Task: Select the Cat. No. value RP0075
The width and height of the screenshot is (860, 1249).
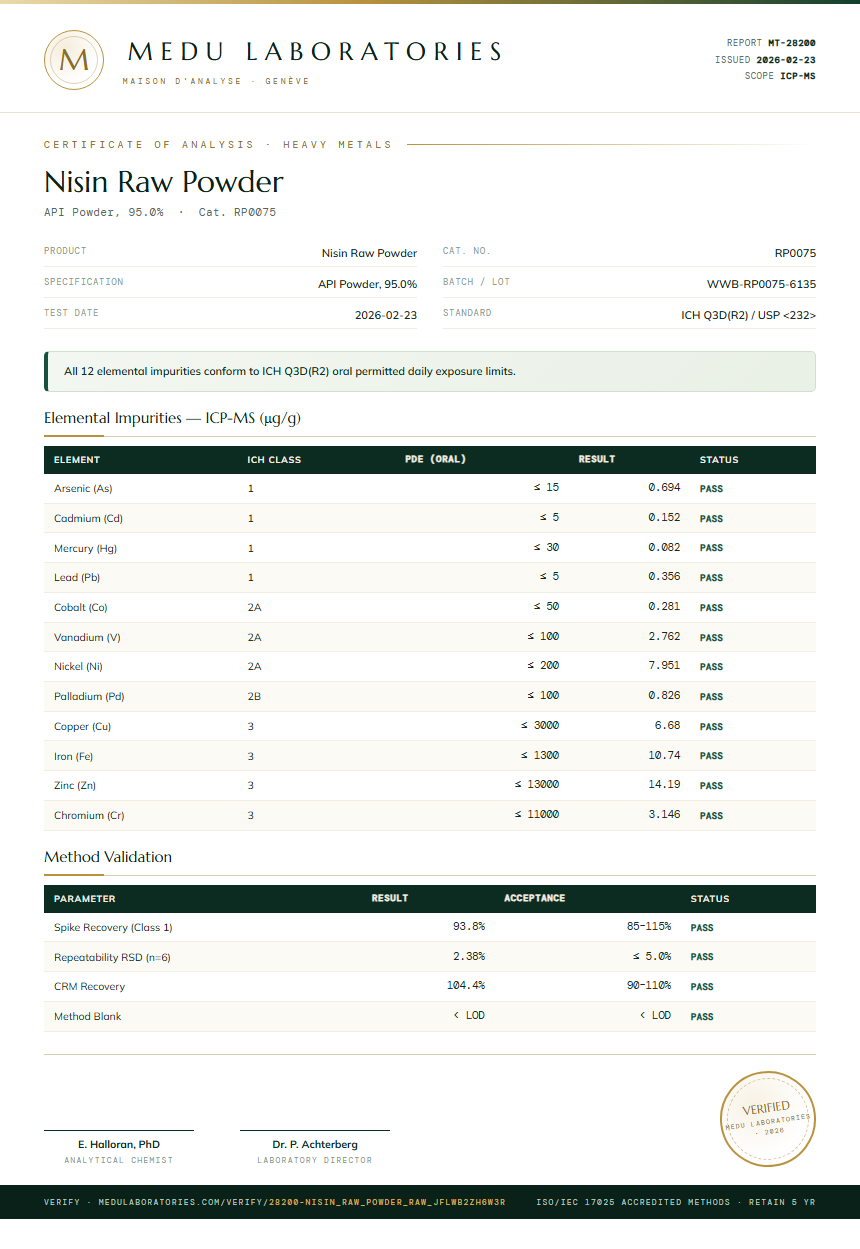Action: click(795, 254)
